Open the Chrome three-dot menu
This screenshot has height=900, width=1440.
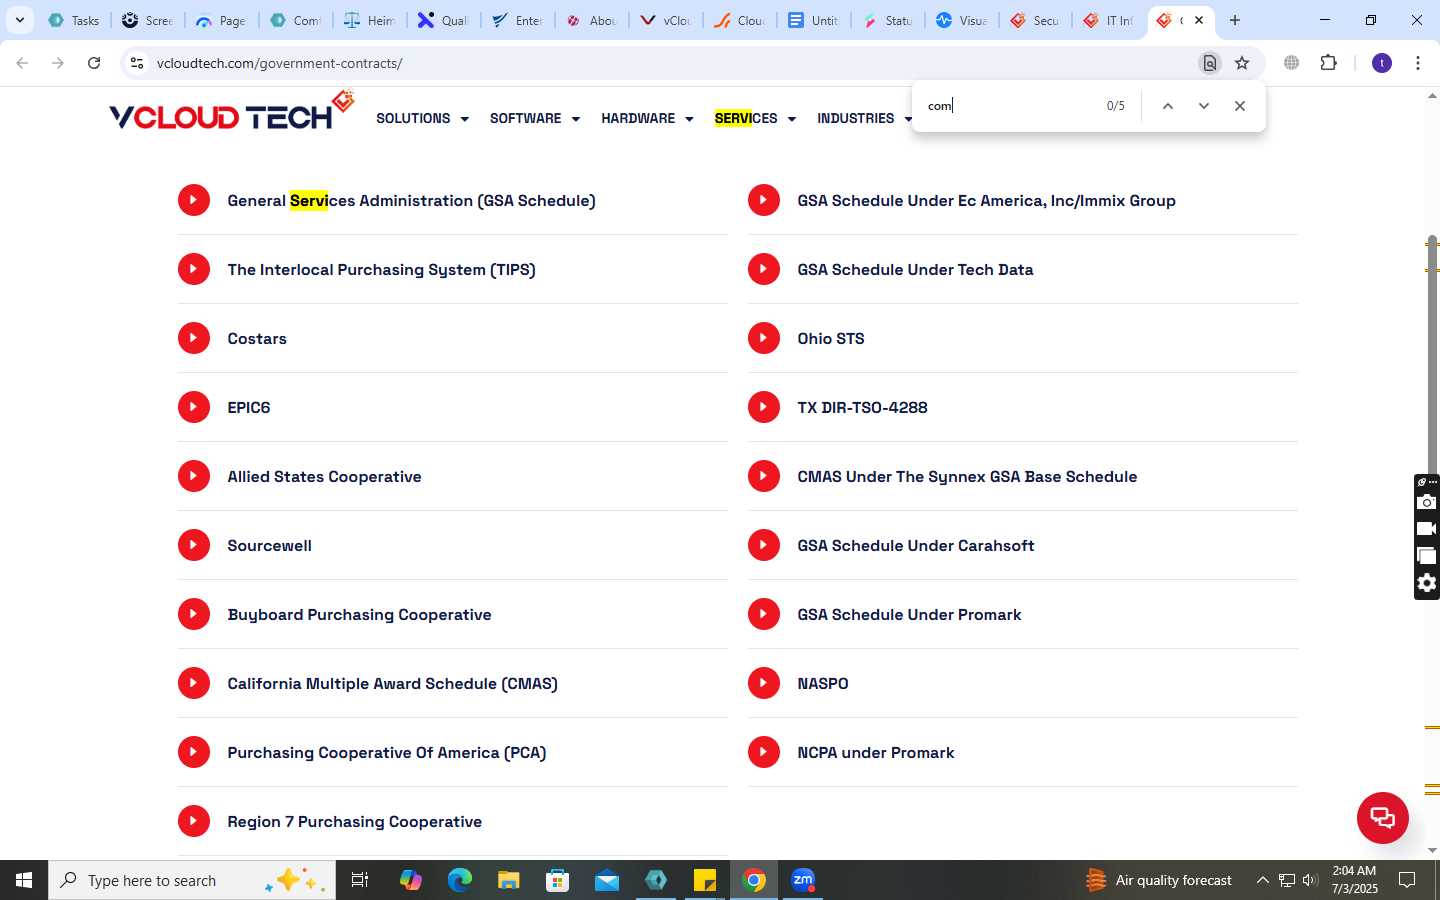1418,63
